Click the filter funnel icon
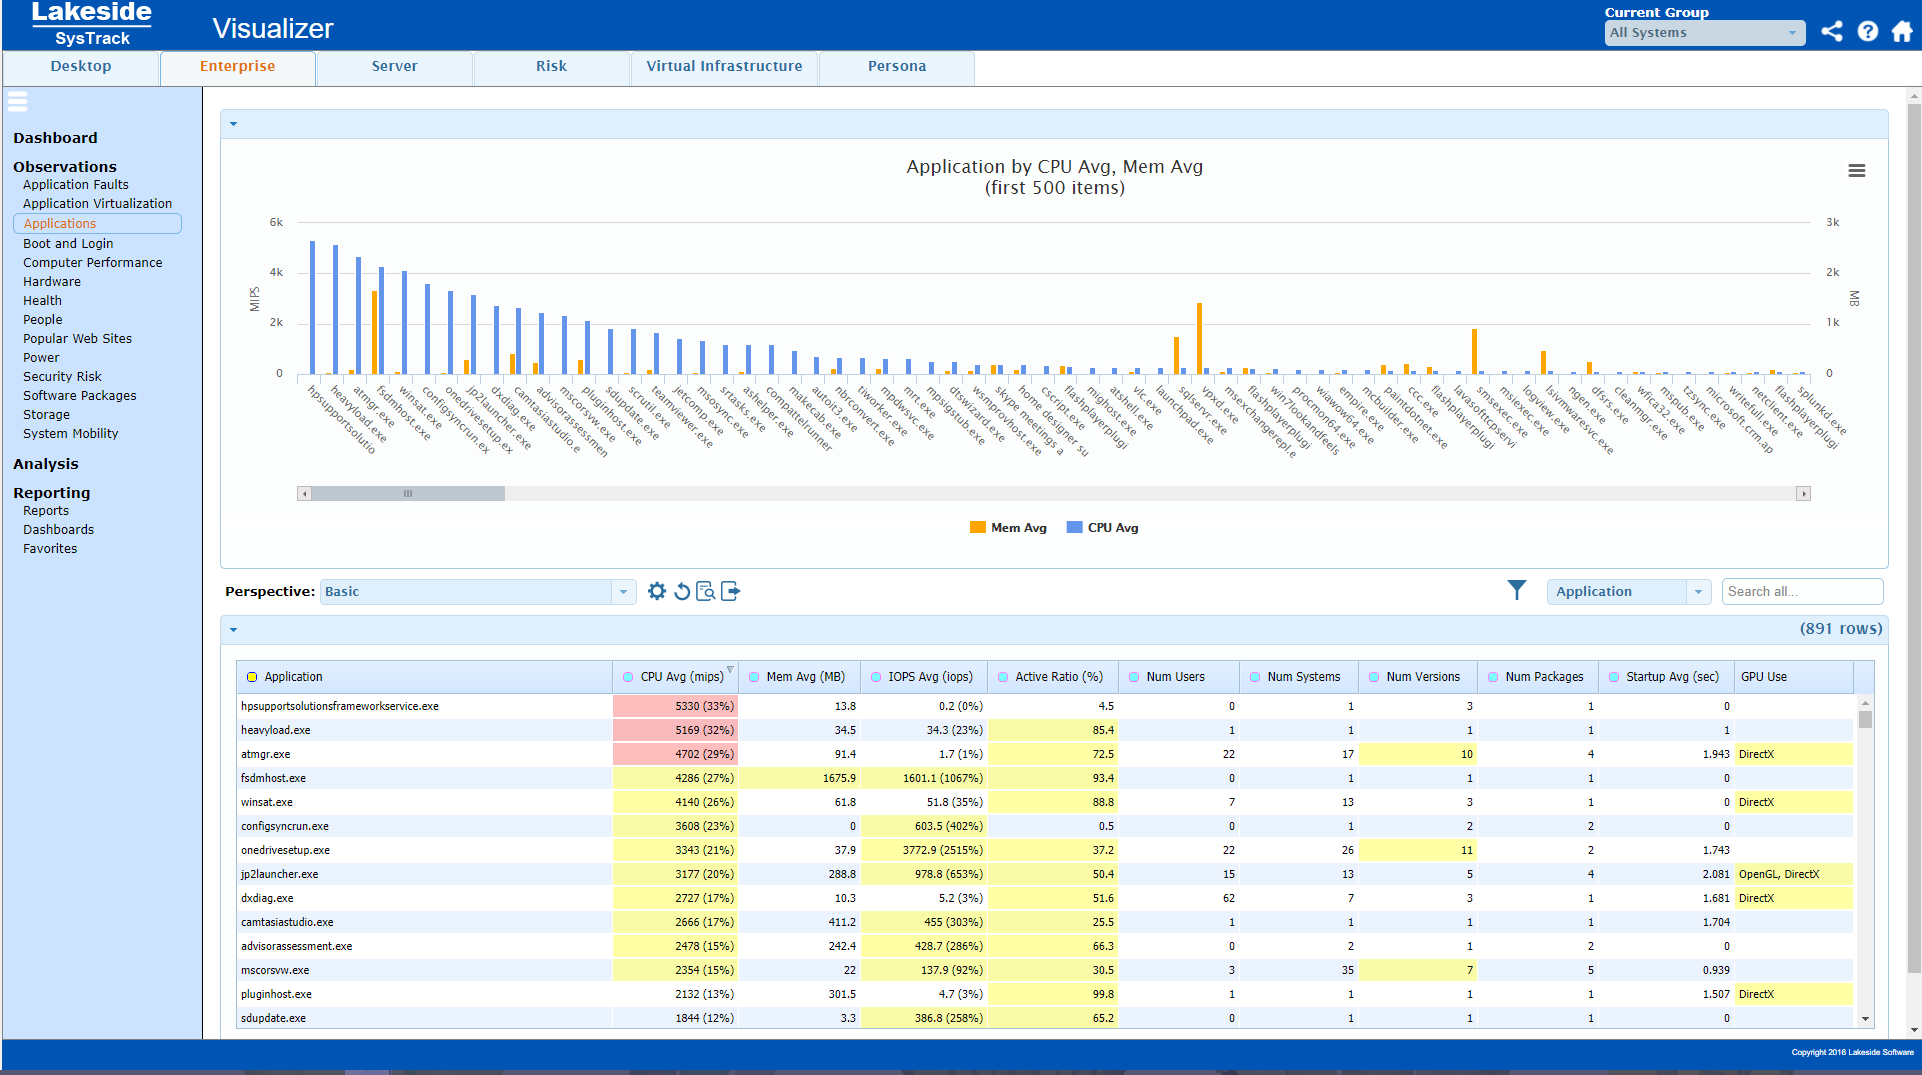 point(1517,591)
